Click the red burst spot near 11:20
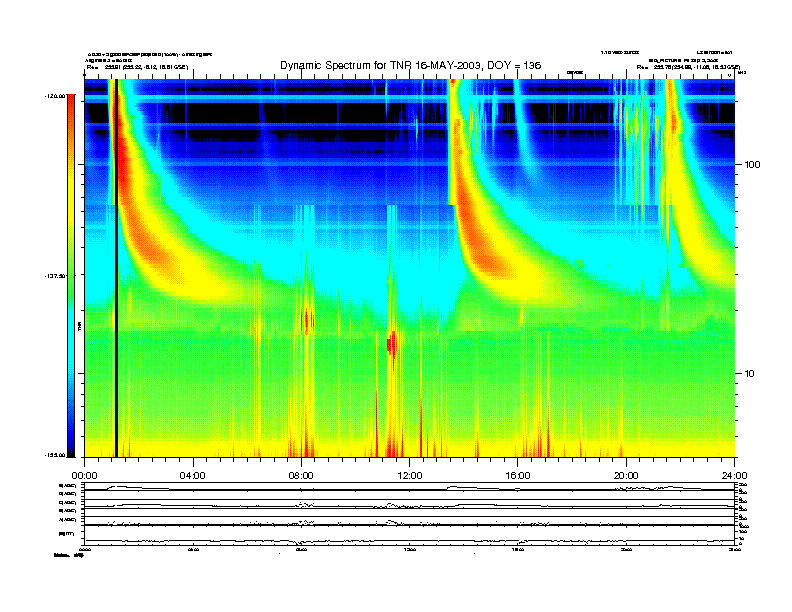This screenshot has width=792, height=612. (391, 344)
